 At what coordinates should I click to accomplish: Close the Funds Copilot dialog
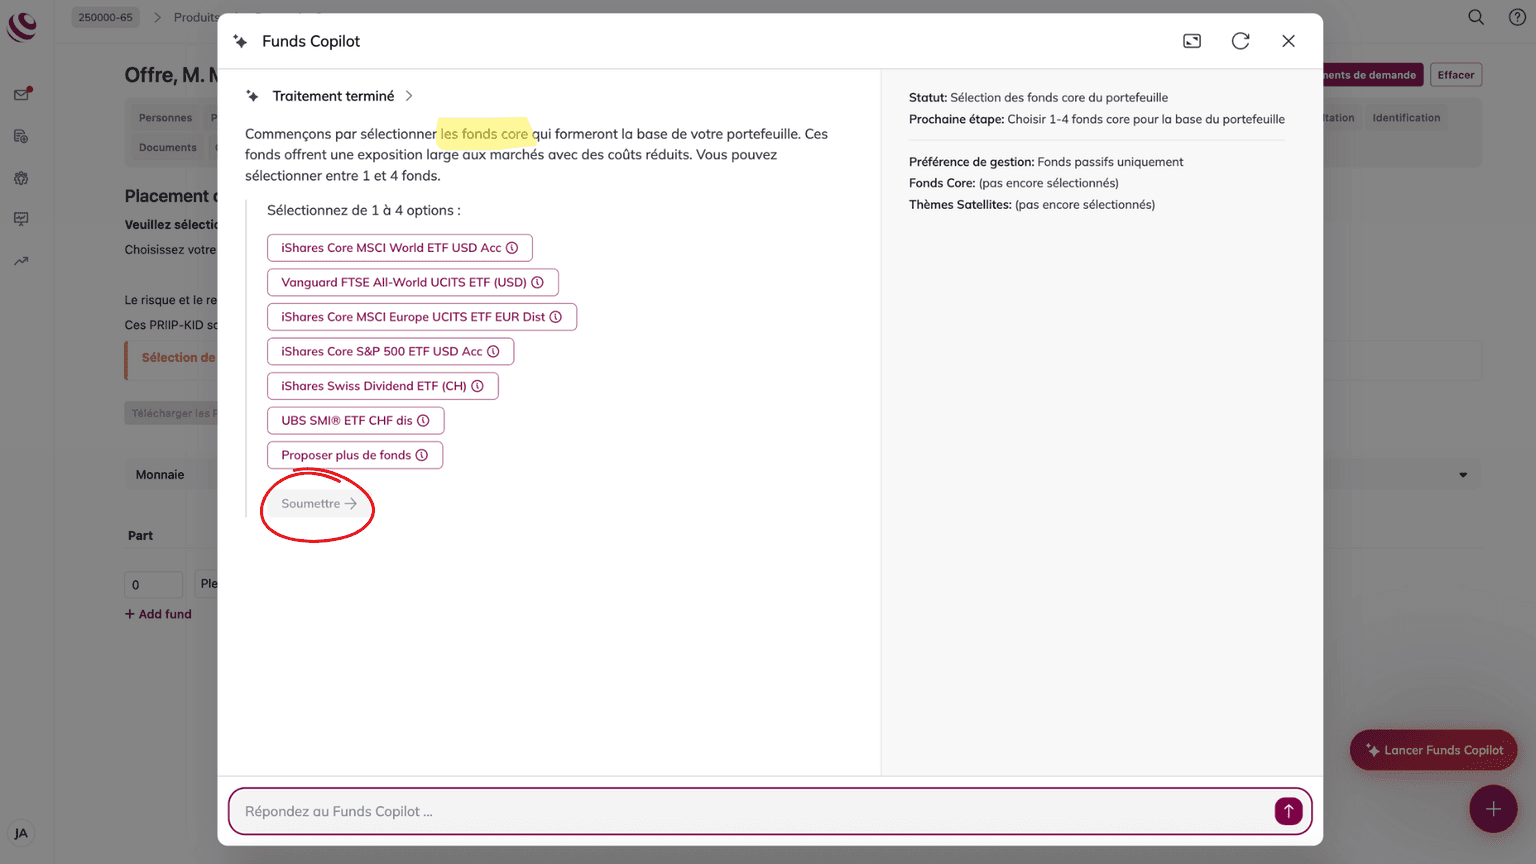[1288, 41]
